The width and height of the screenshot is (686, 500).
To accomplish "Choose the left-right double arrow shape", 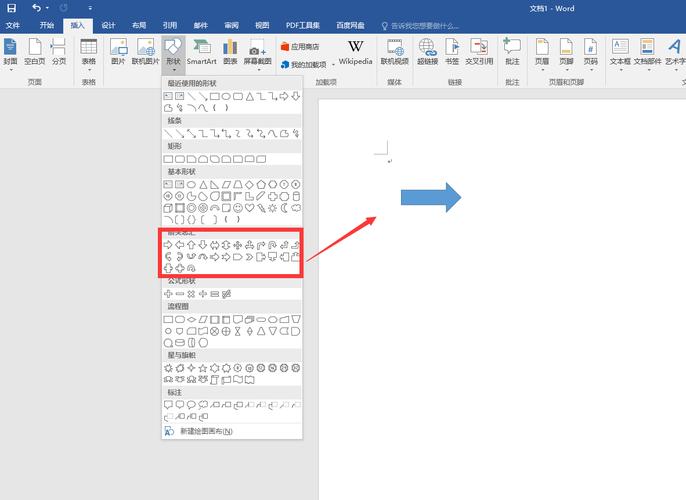I will click(214, 245).
